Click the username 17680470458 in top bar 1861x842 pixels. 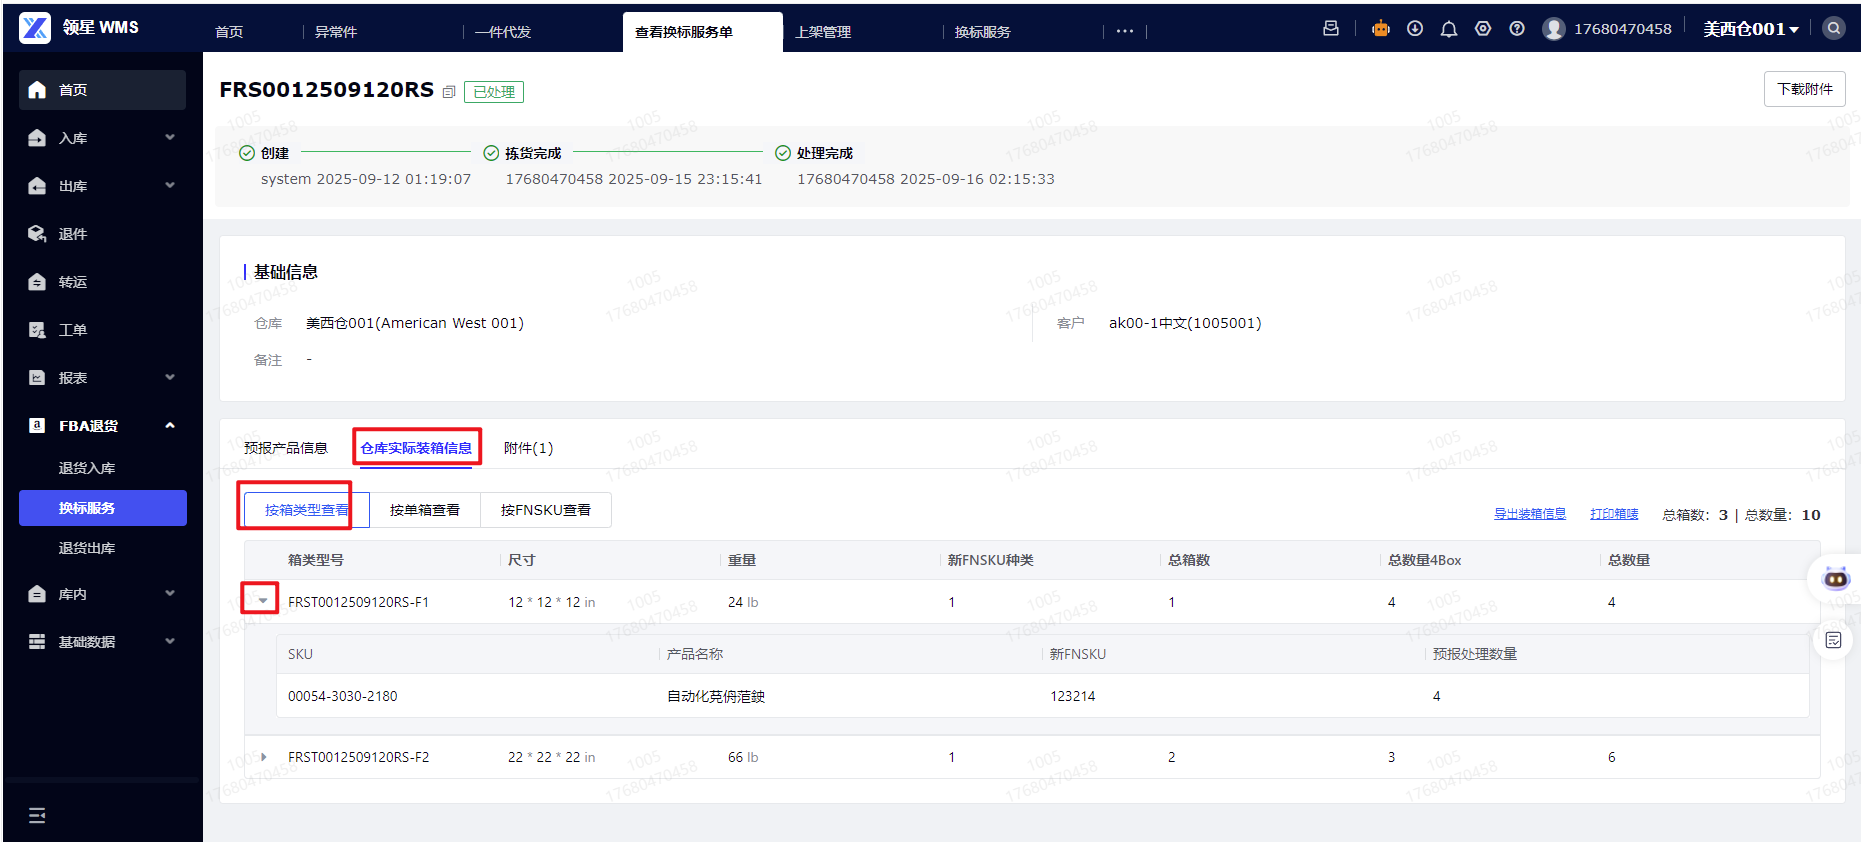pos(1623,29)
